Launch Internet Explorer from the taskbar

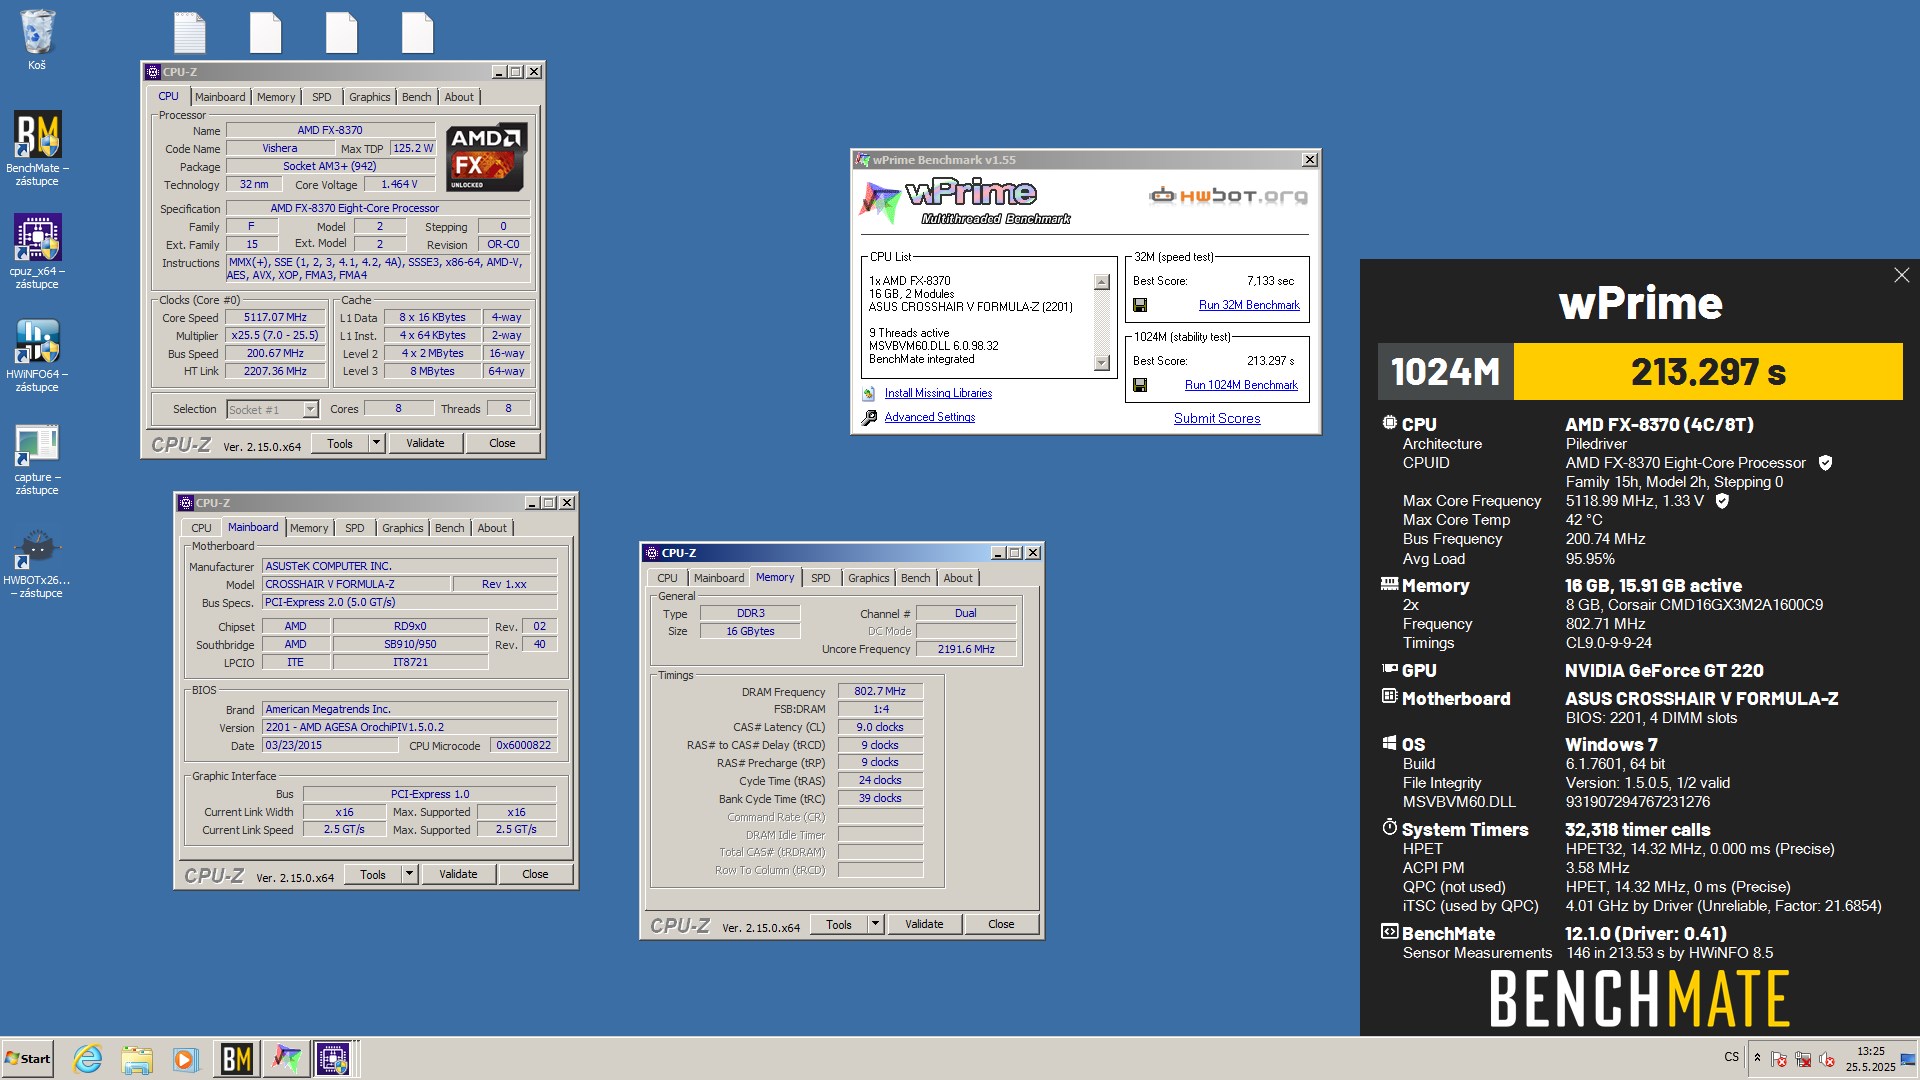[88, 1059]
